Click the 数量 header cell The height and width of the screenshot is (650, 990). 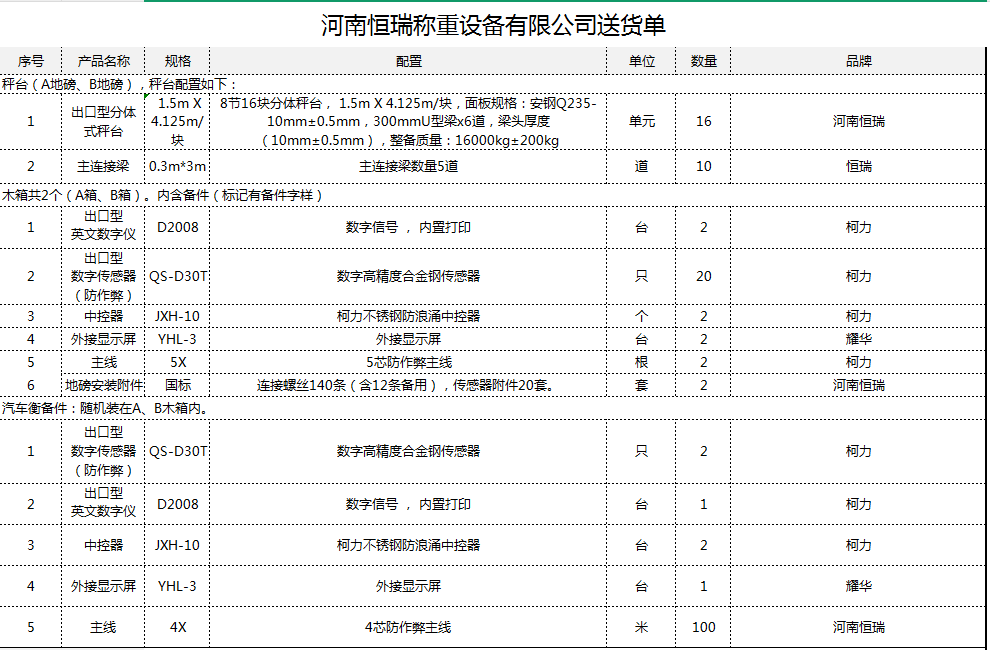[704, 61]
